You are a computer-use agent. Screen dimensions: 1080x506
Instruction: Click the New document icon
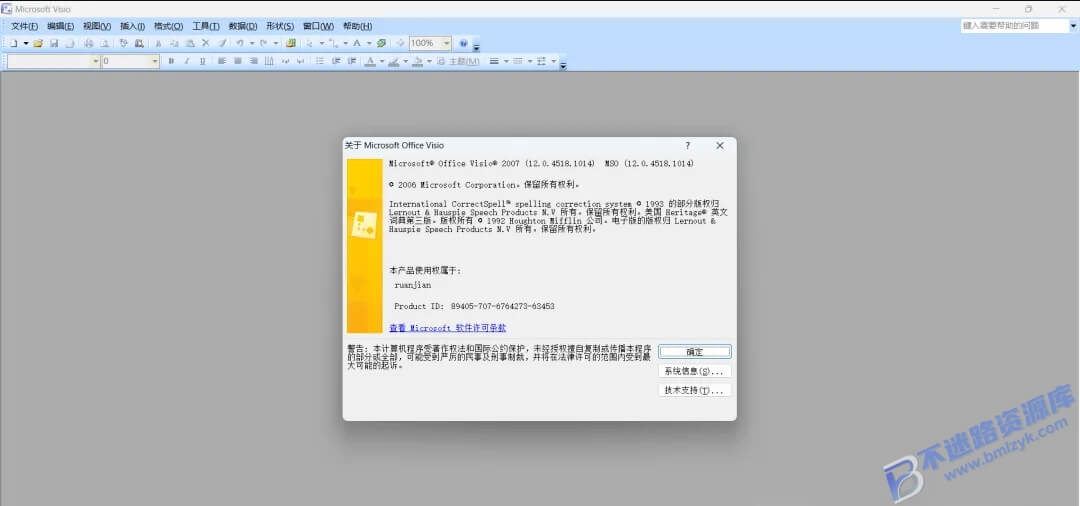(14, 43)
